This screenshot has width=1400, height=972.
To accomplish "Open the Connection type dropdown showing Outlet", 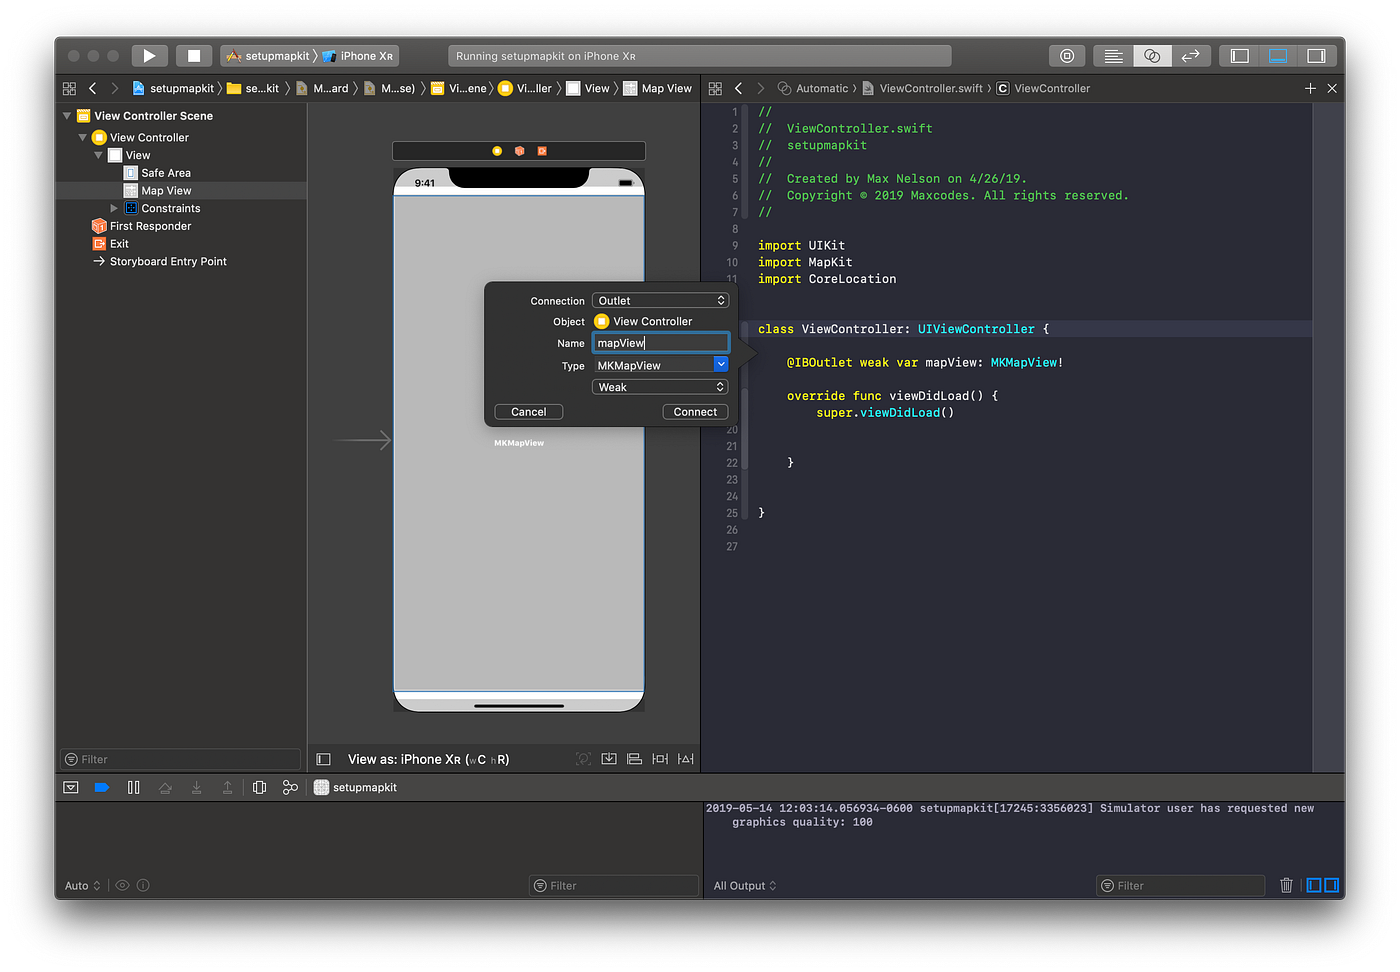I will (660, 299).
